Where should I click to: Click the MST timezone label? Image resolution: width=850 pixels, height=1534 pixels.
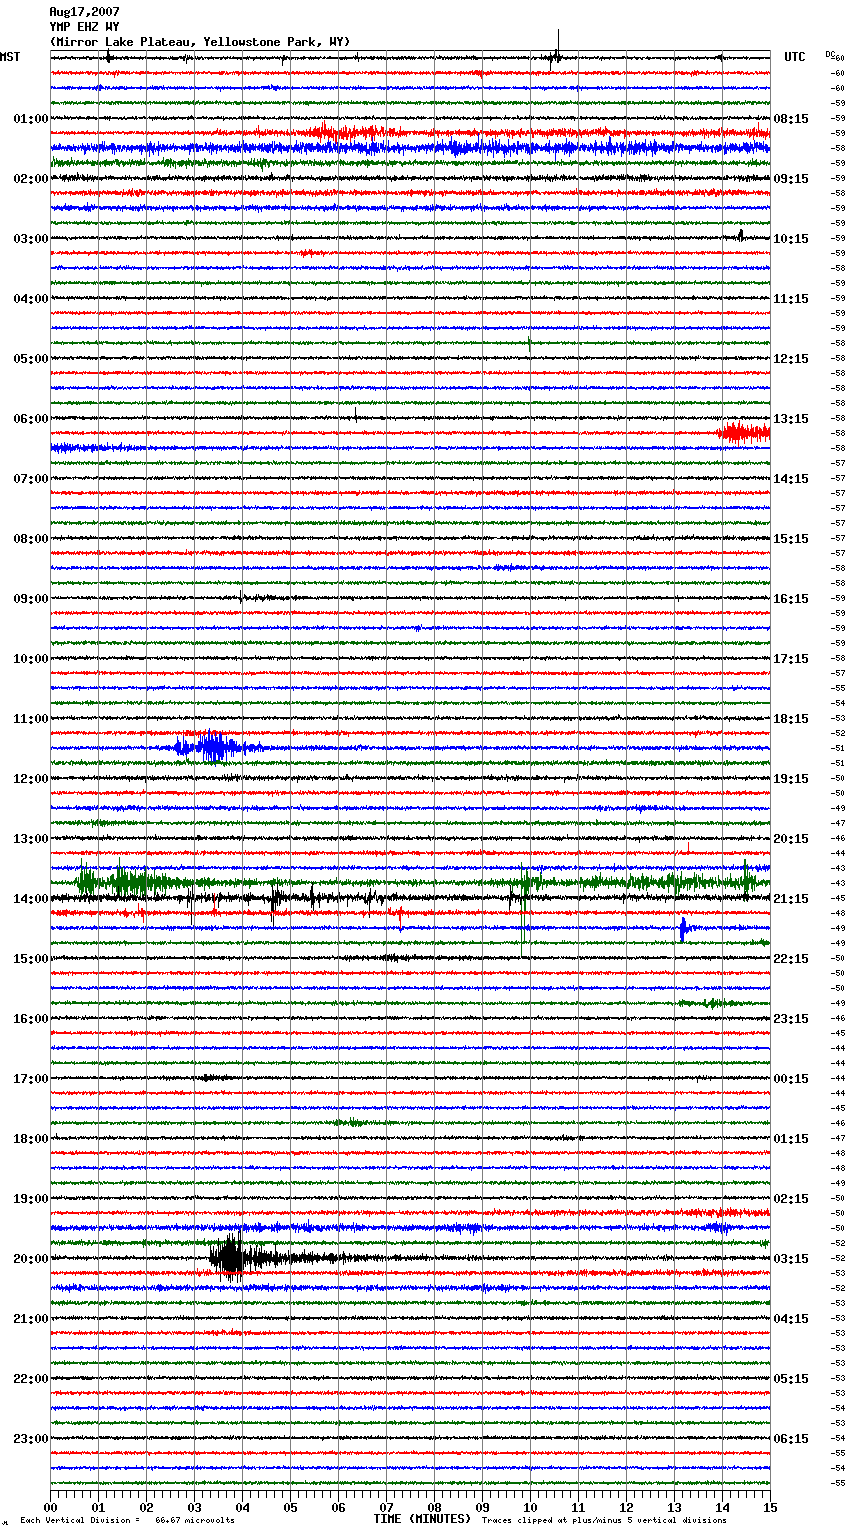click(x=10, y=57)
